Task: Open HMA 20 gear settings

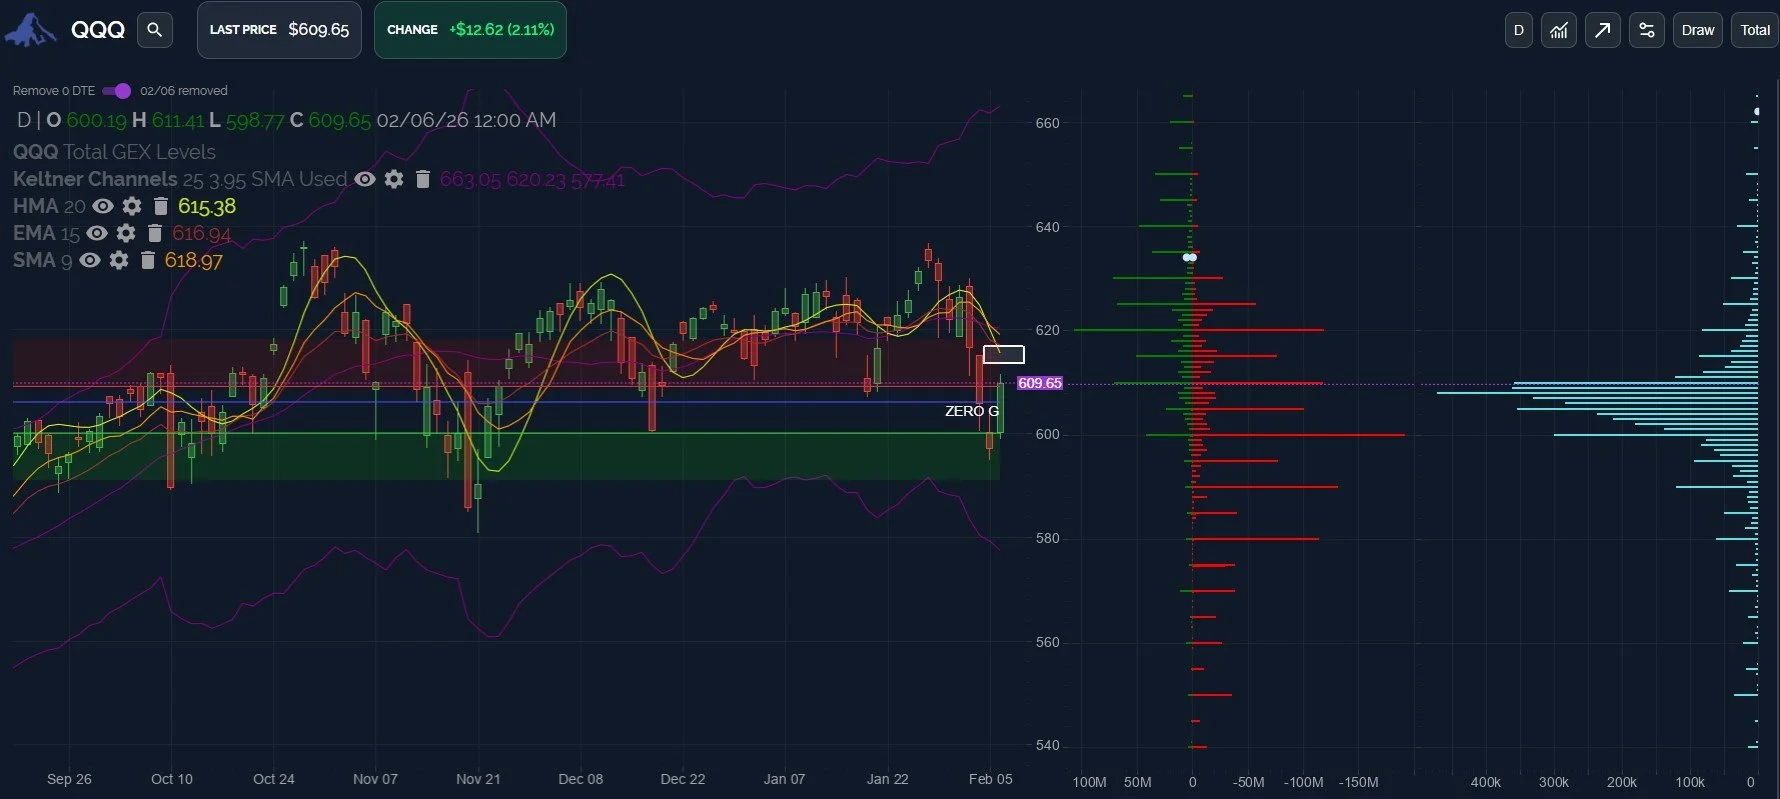Action: [131, 206]
